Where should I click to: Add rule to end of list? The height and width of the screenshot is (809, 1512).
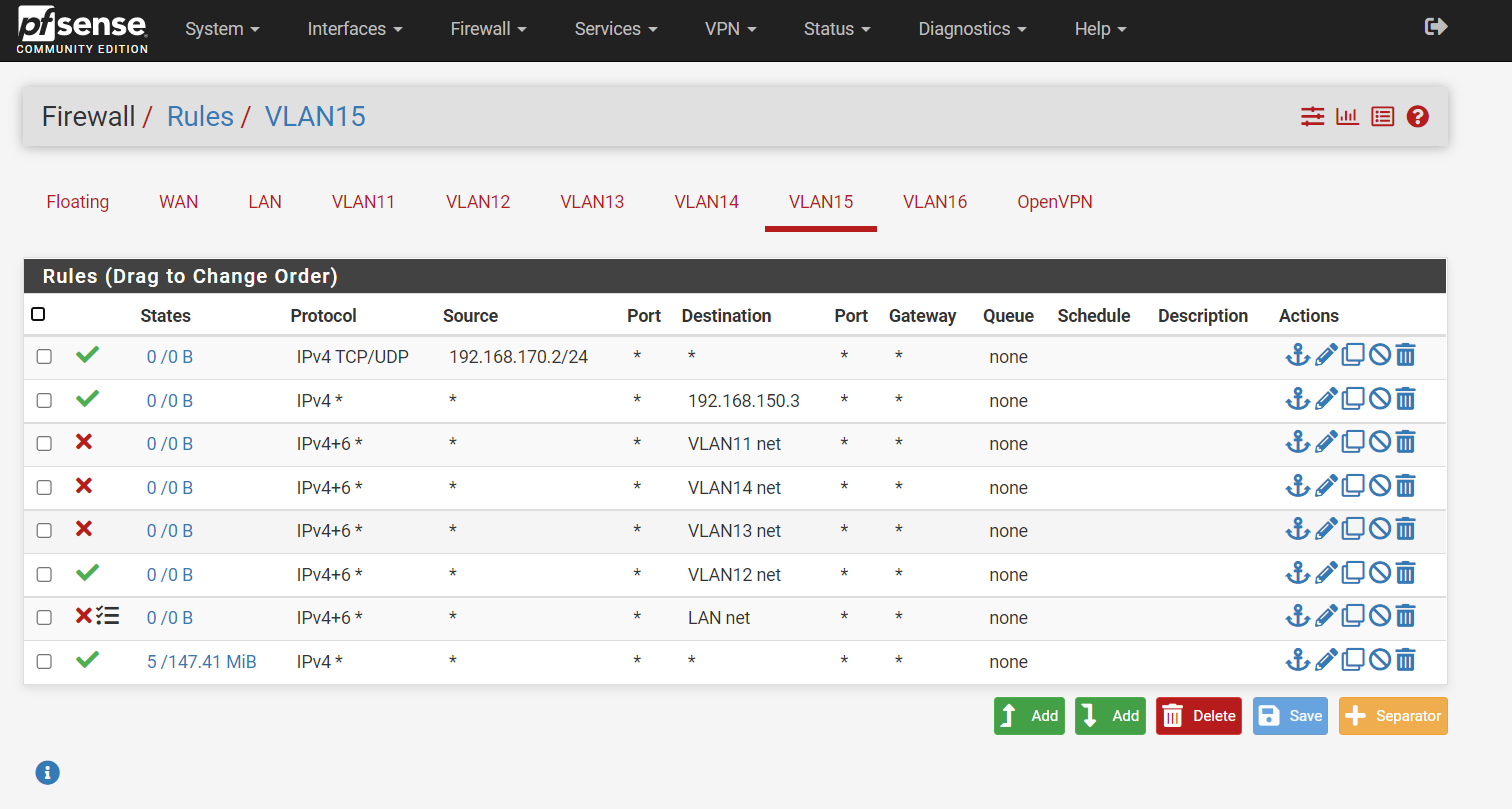1110,716
